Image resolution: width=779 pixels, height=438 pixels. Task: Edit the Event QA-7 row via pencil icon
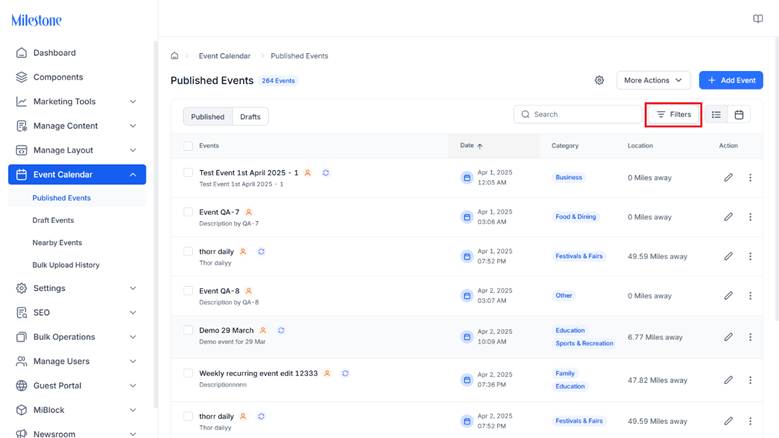tap(728, 217)
